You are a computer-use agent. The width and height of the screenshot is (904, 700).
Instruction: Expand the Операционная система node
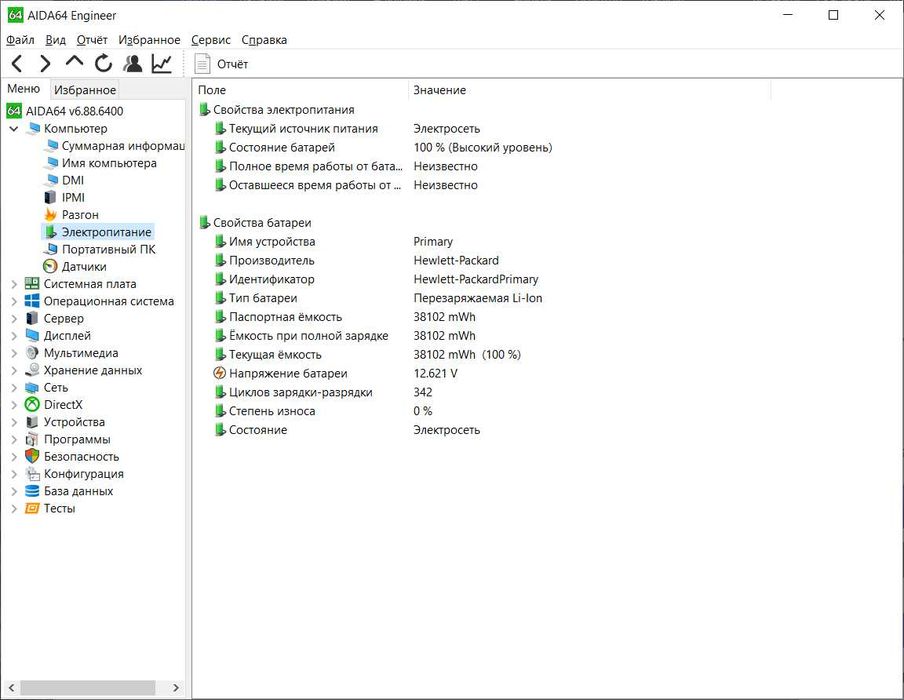(x=14, y=301)
